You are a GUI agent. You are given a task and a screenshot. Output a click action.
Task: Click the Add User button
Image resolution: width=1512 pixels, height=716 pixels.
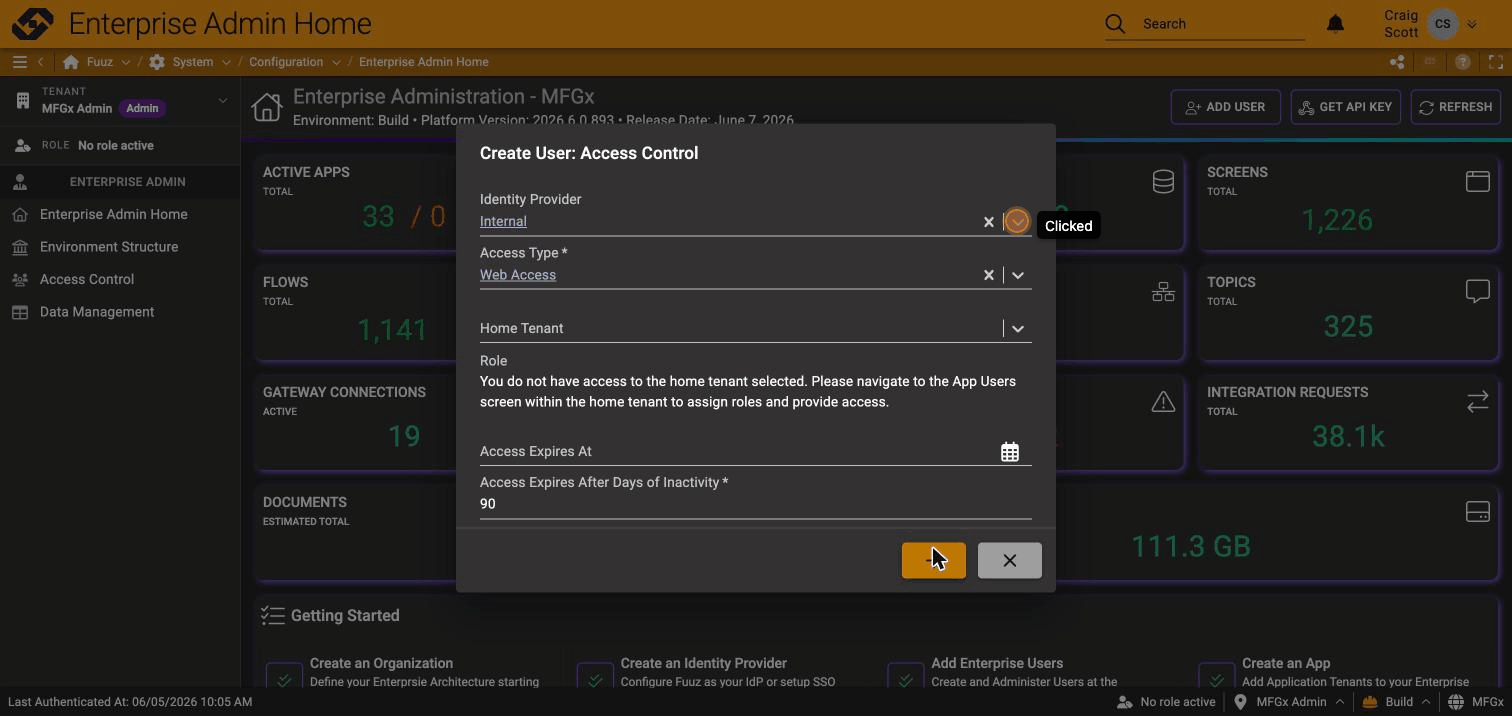pos(1225,107)
